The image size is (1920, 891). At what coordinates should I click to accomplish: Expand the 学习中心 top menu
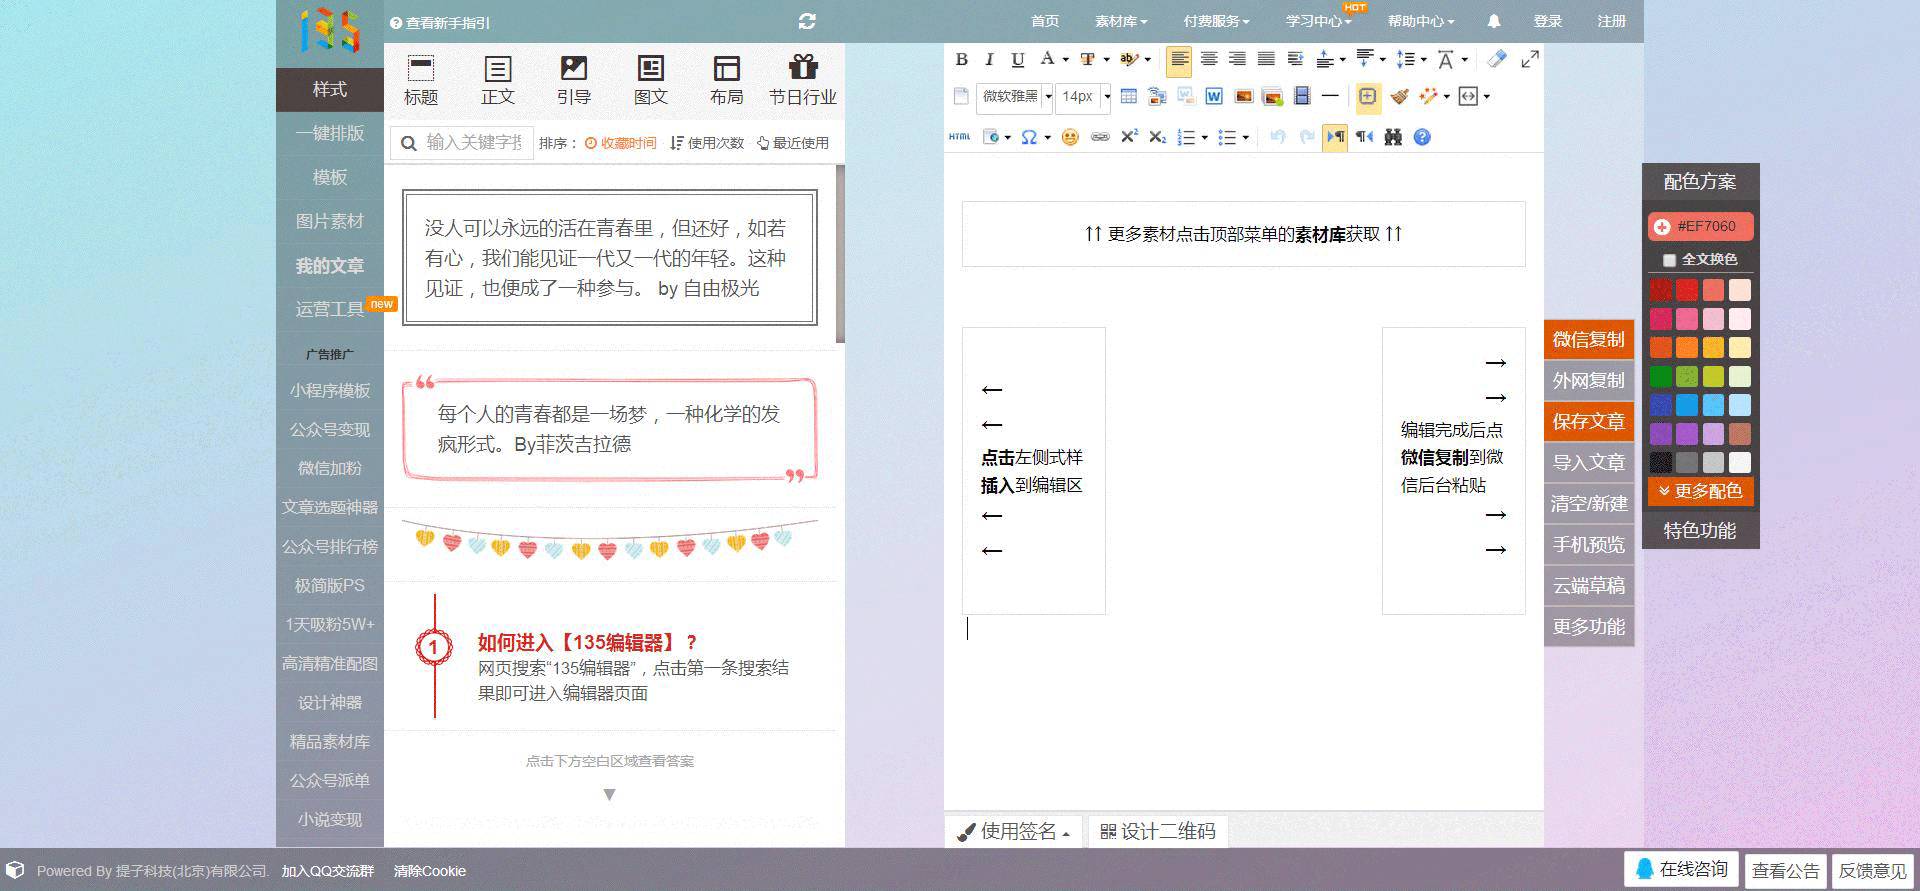click(1318, 21)
